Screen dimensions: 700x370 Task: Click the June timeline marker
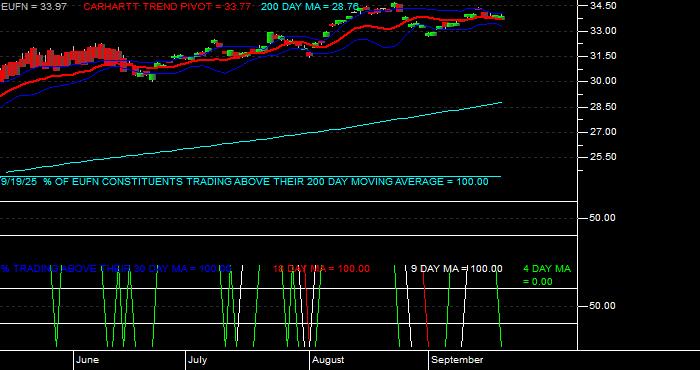(x=88, y=360)
